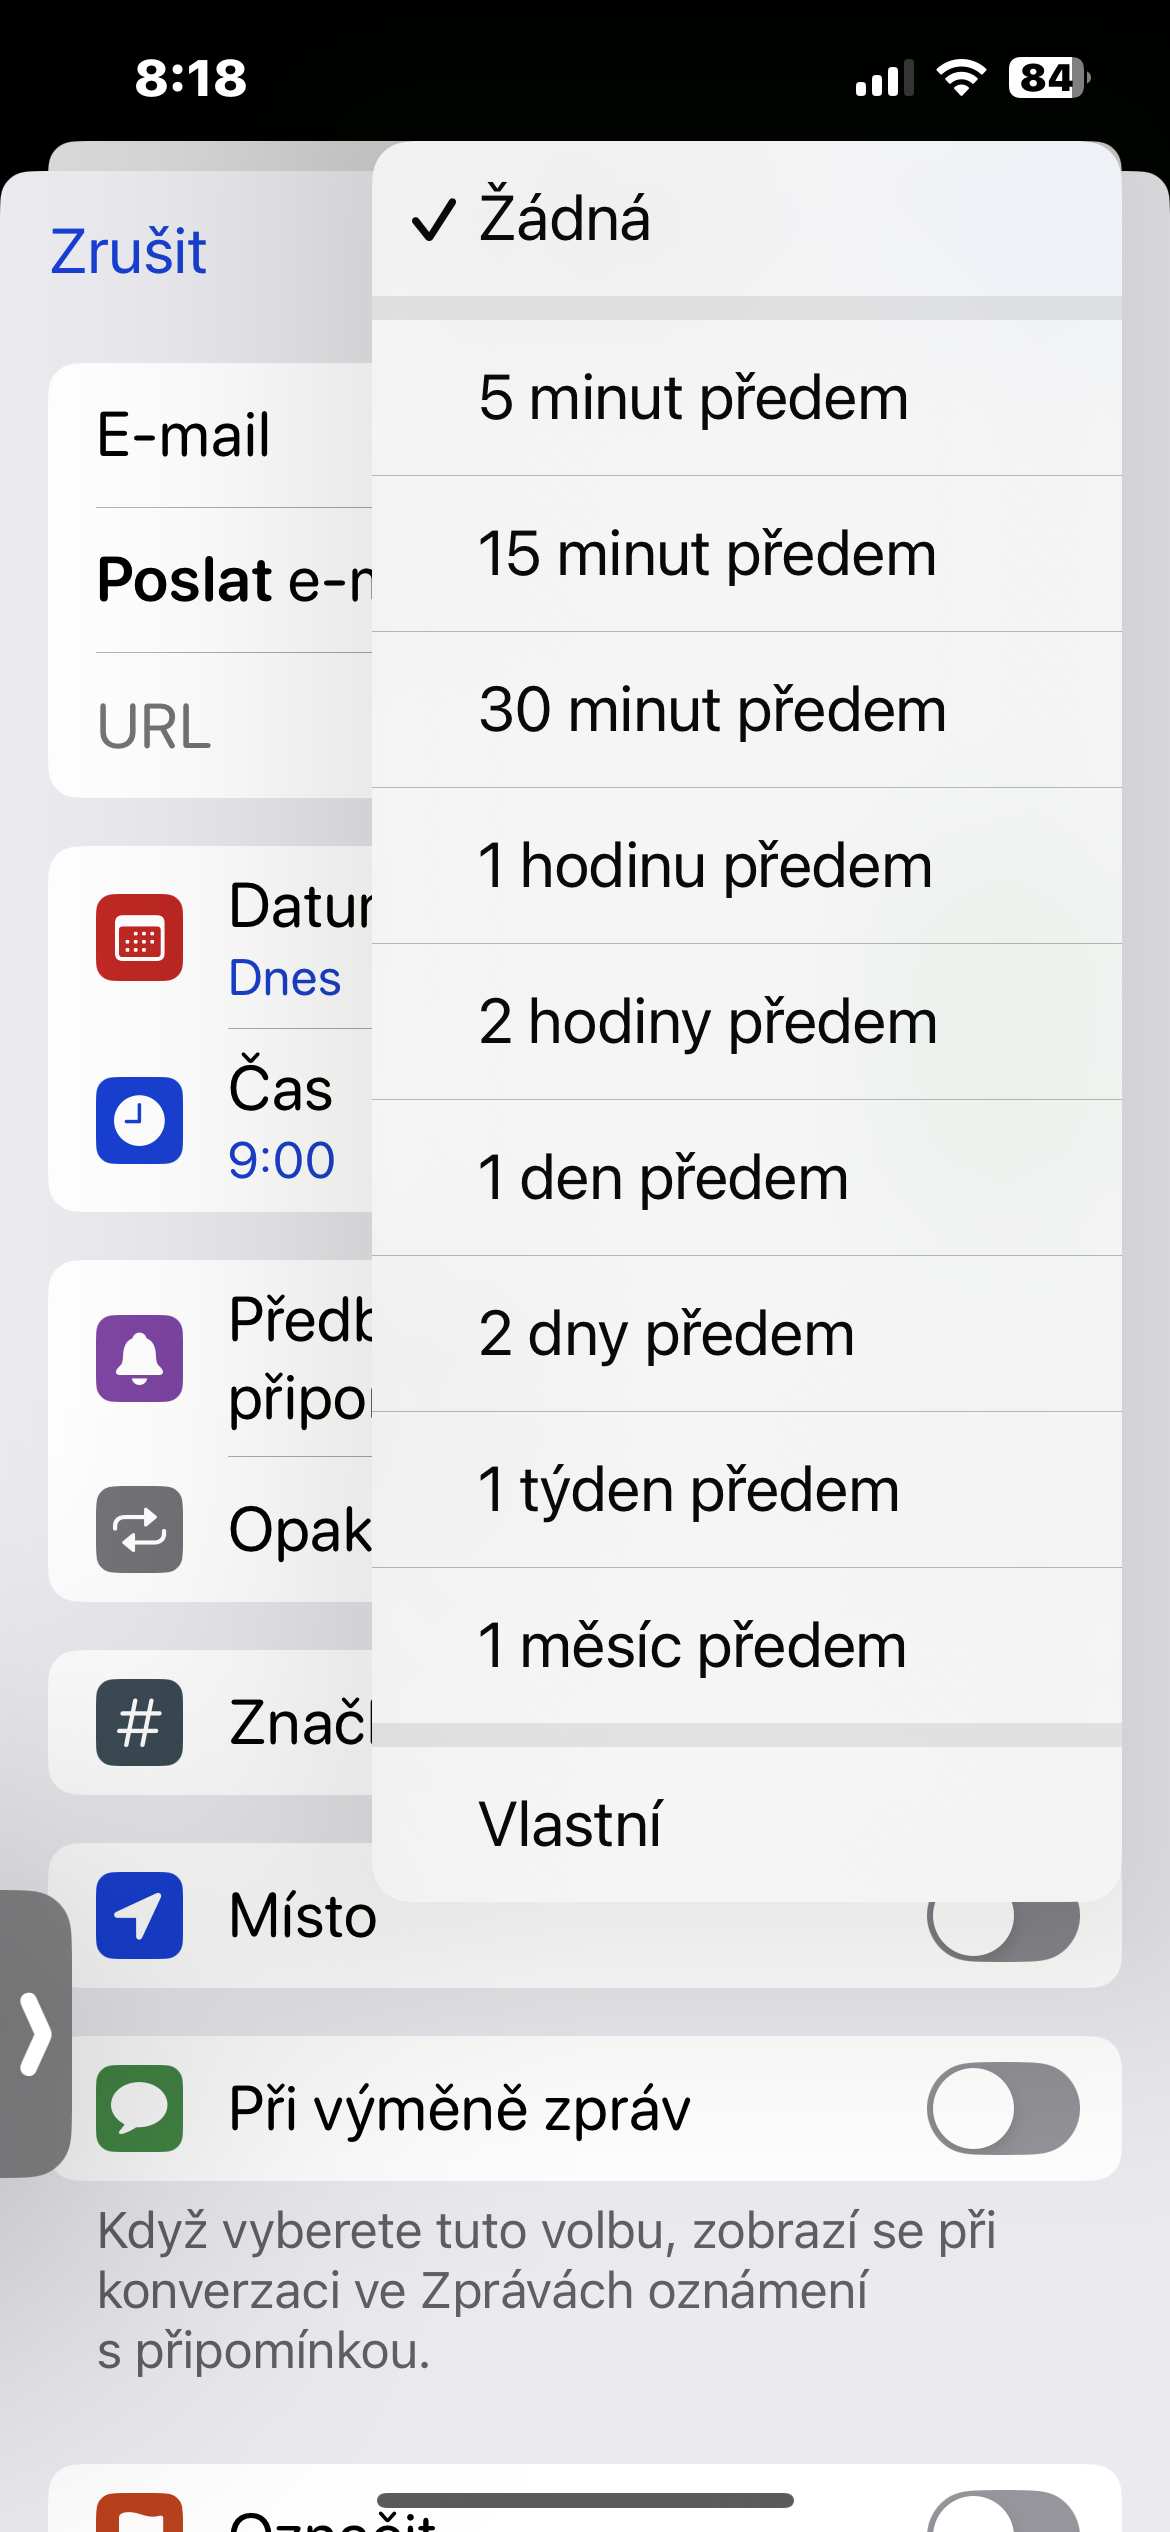Tap the hashtag tags icon

tap(139, 1722)
